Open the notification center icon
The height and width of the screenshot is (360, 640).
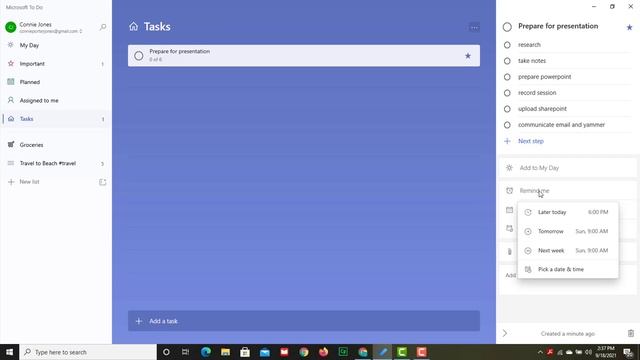coord(628,352)
